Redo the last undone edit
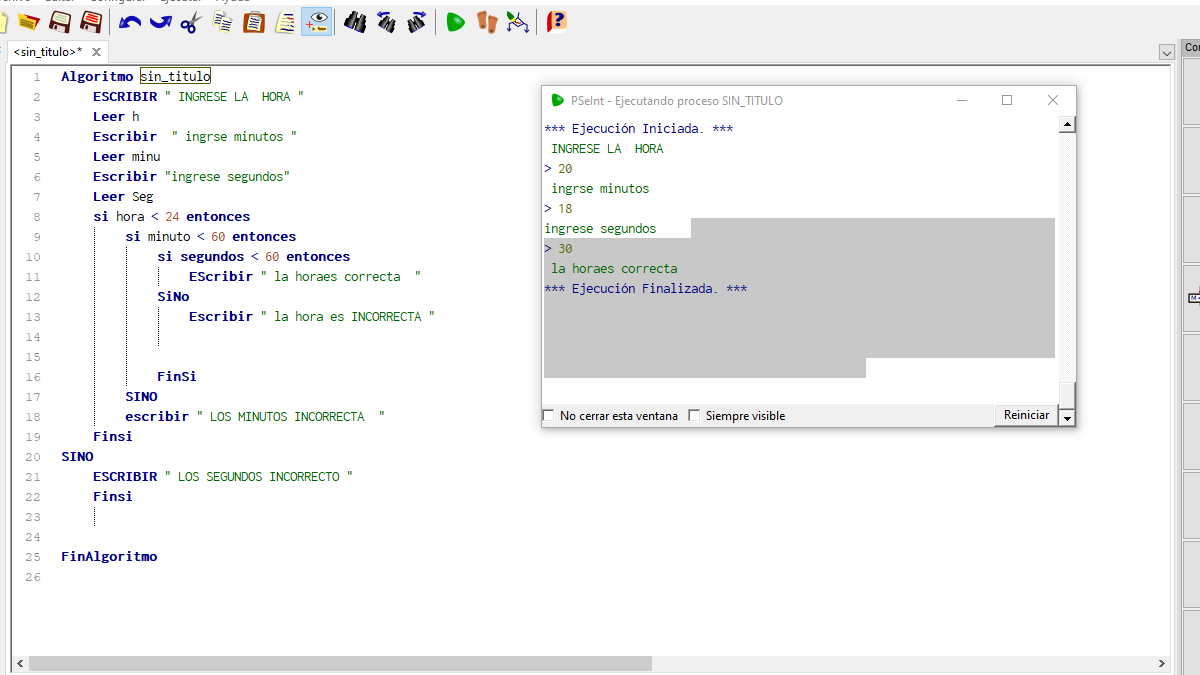 click(x=160, y=21)
